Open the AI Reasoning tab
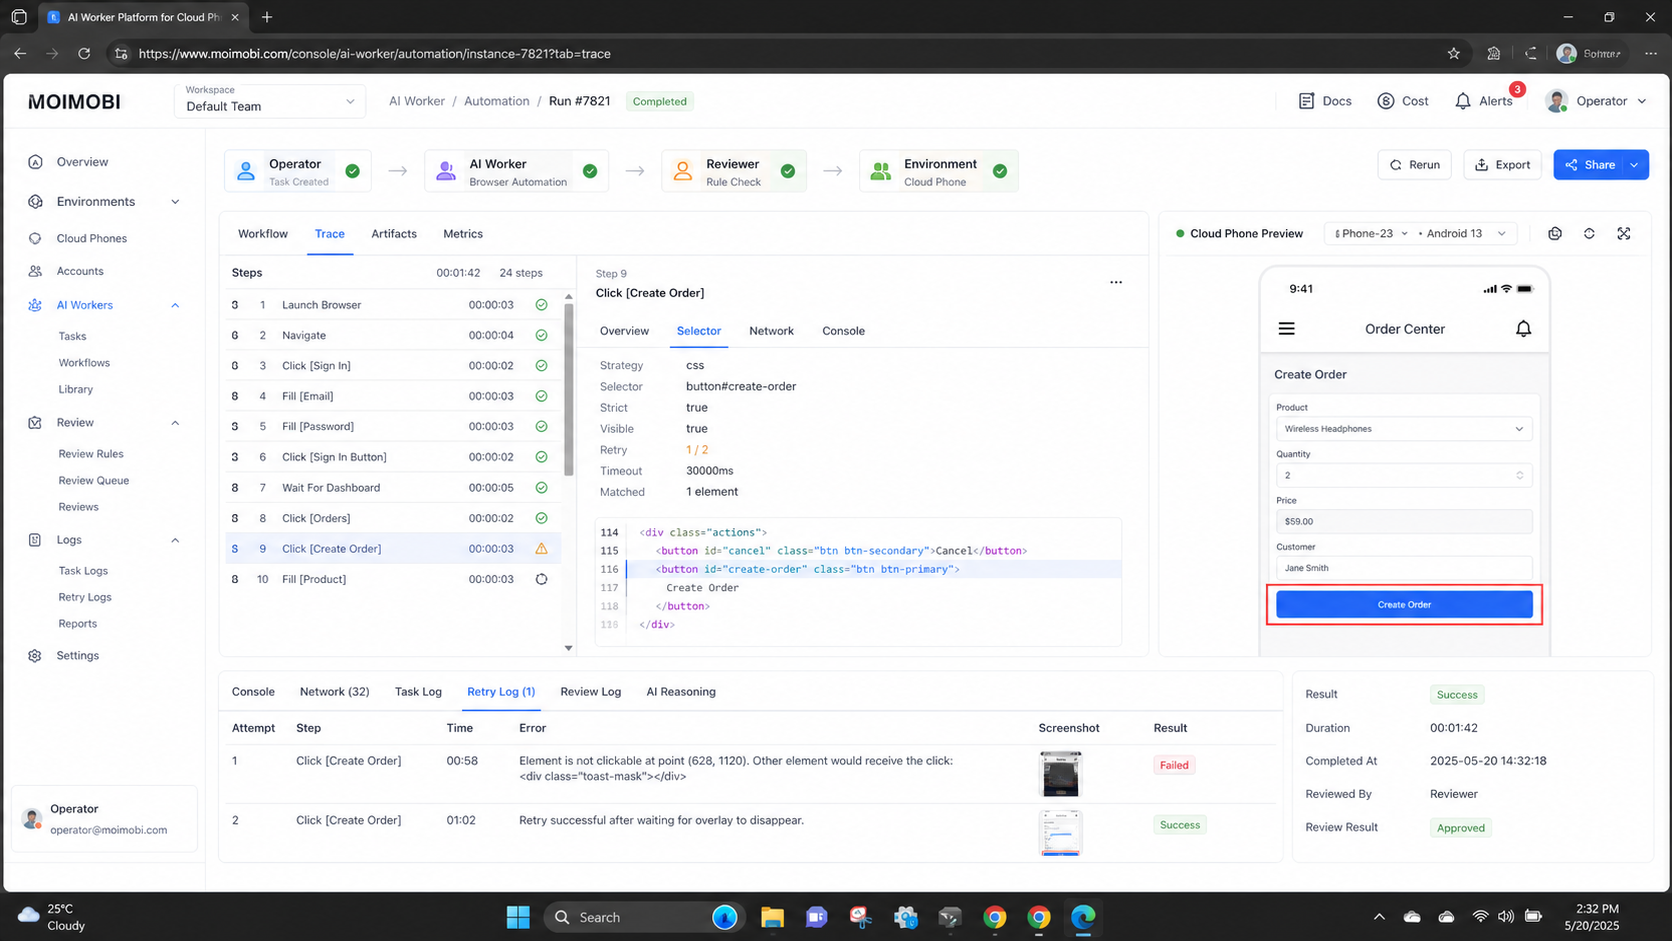The width and height of the screenshot is (1672, 941). [681, 692]
